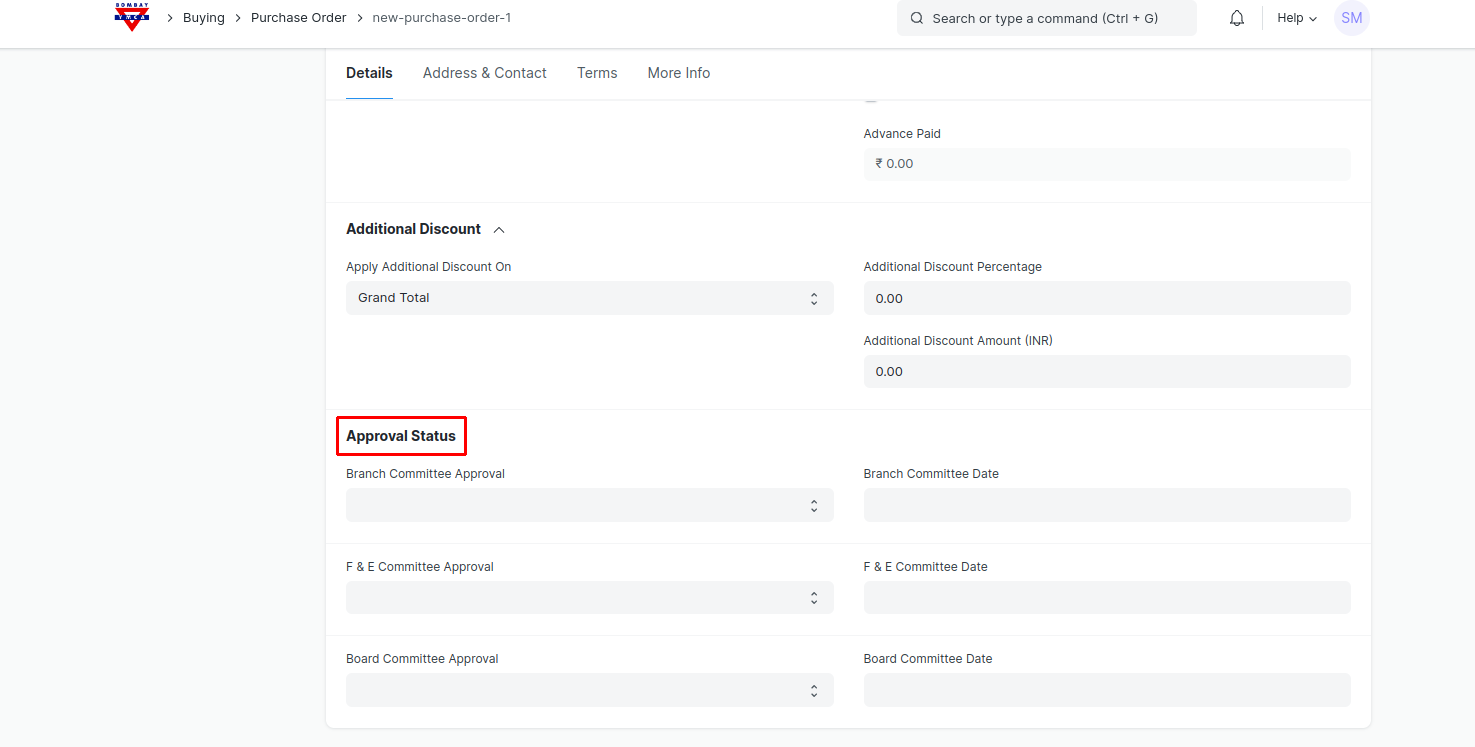
Task: Open the notifications bell icon
Action: (x=1237, y=18)
